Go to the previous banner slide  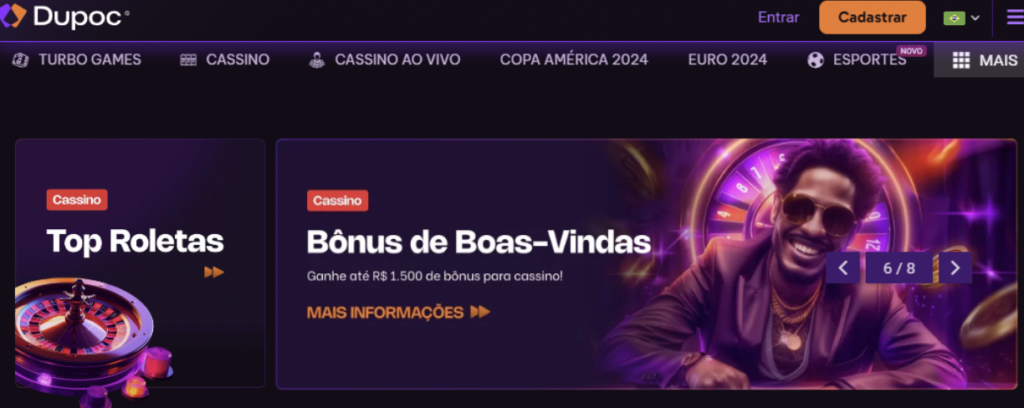coord(843,268)
